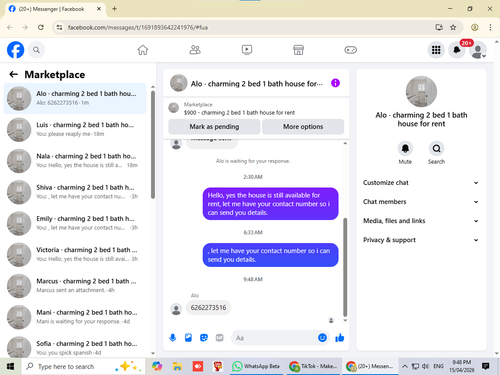Click the Windows Start button

(10, 367)
